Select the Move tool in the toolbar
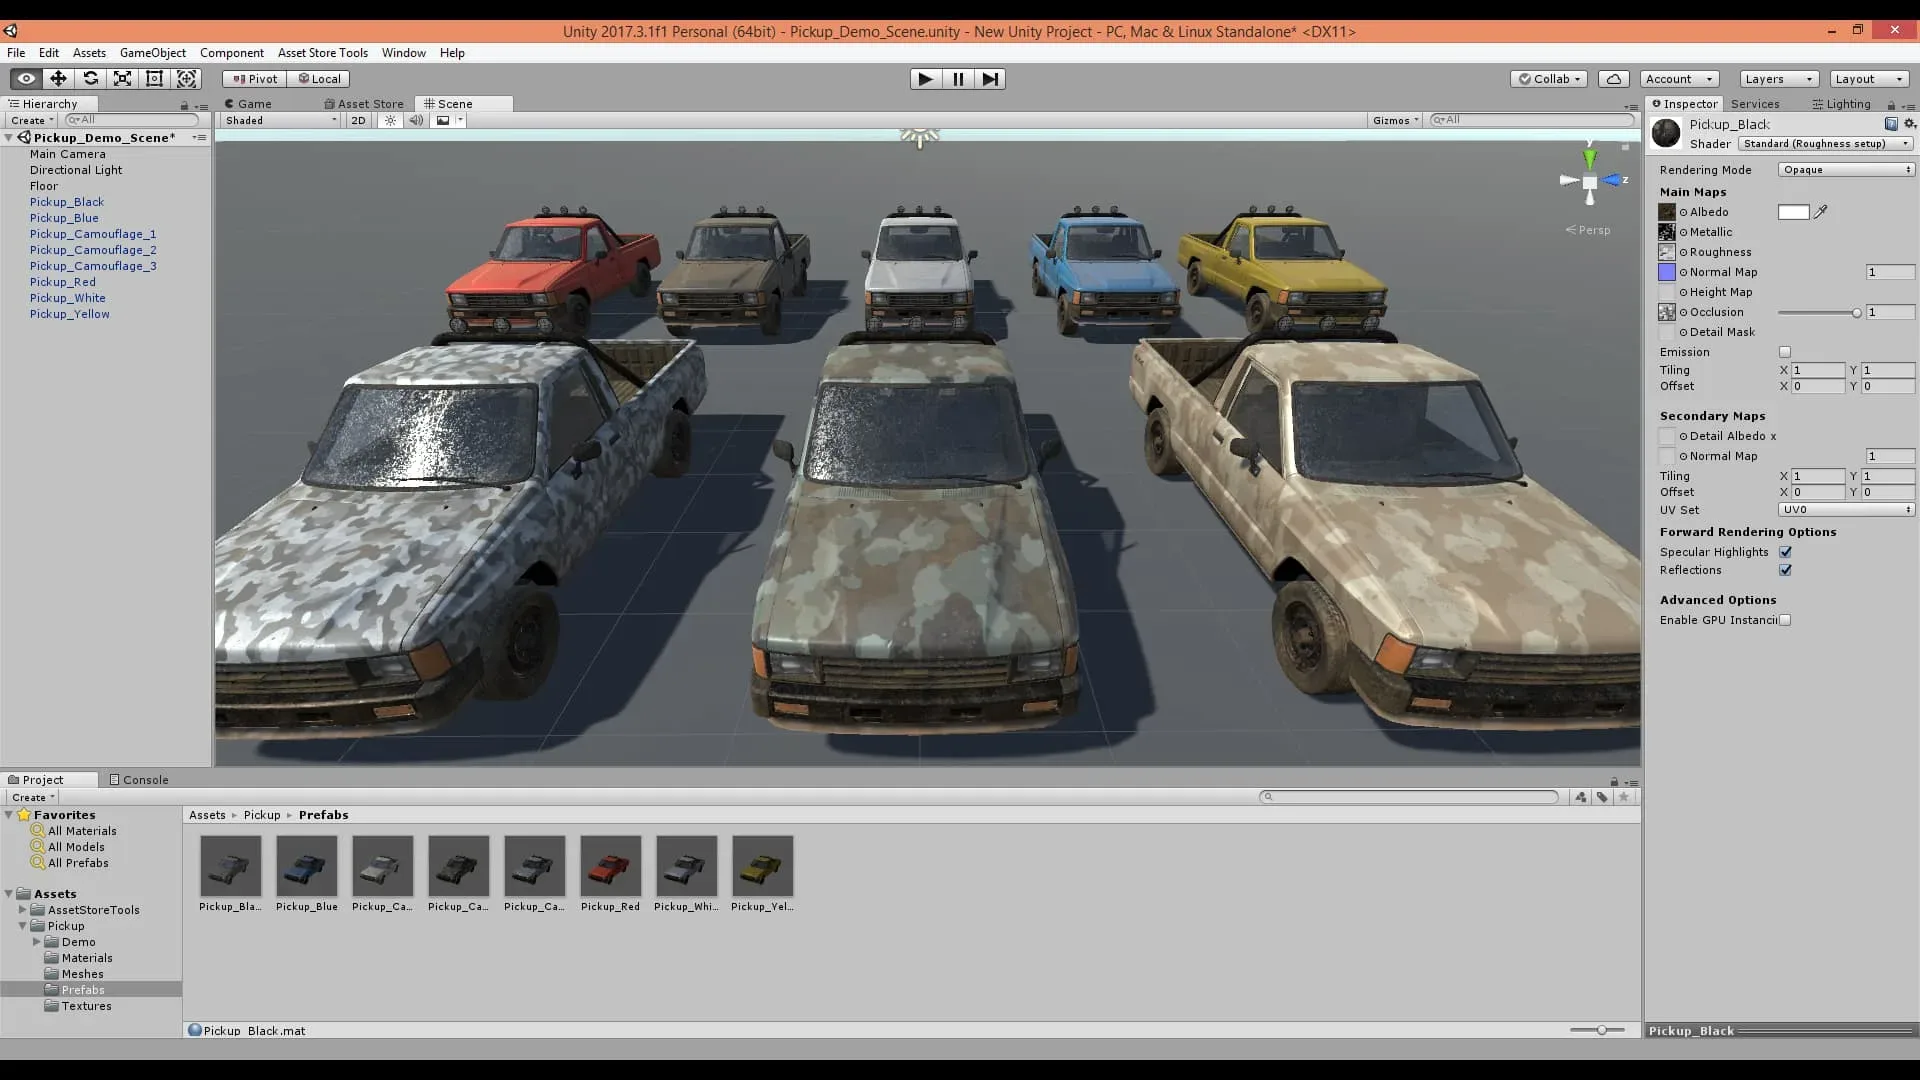The image size is (1920, 1080). pos(58,78)
